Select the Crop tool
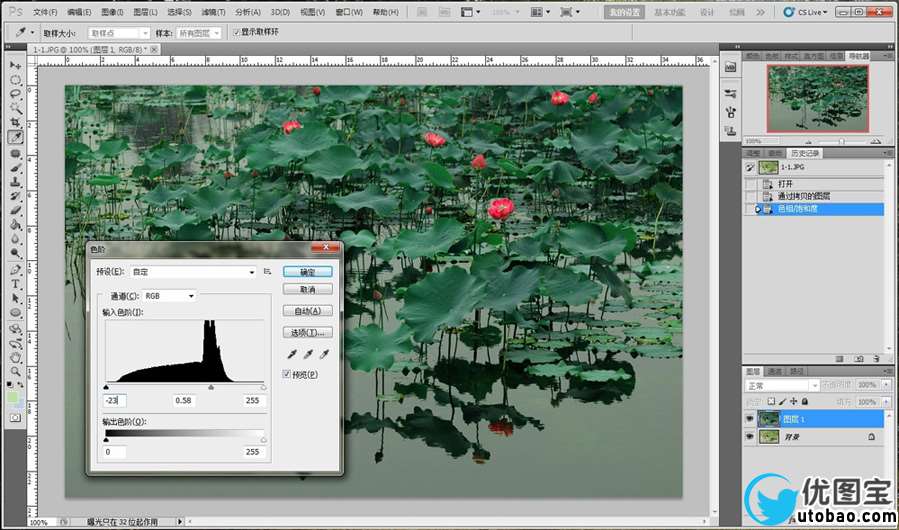 15,123
